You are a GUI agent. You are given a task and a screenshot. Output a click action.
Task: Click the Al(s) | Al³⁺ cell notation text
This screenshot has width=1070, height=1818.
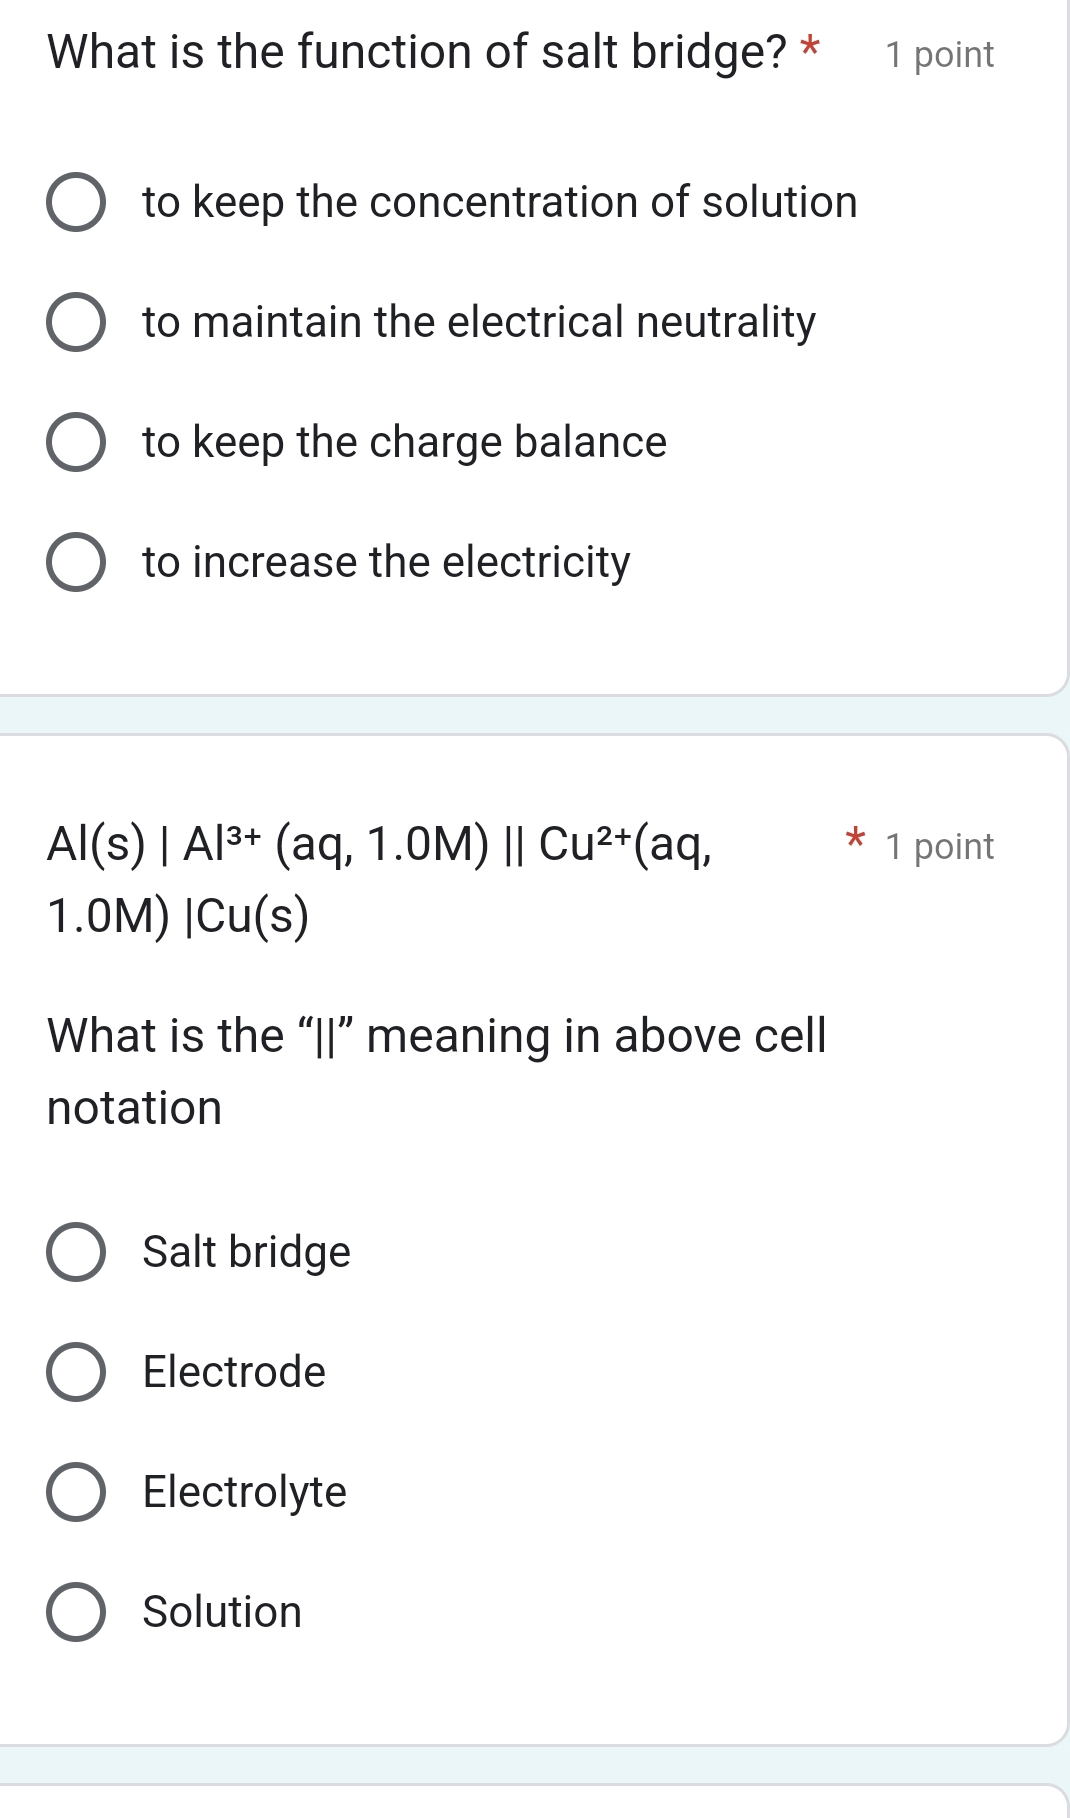[x=379, y=845]
